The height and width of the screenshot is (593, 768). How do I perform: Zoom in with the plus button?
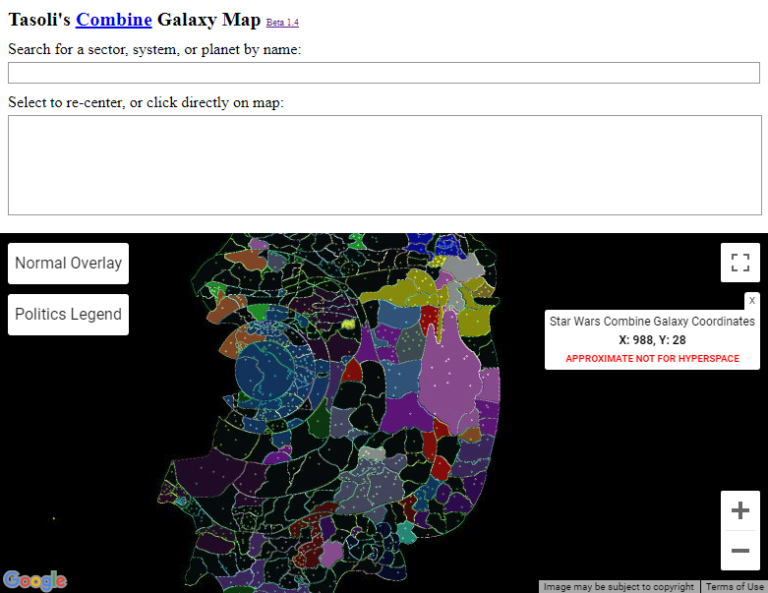click(740, 511)
